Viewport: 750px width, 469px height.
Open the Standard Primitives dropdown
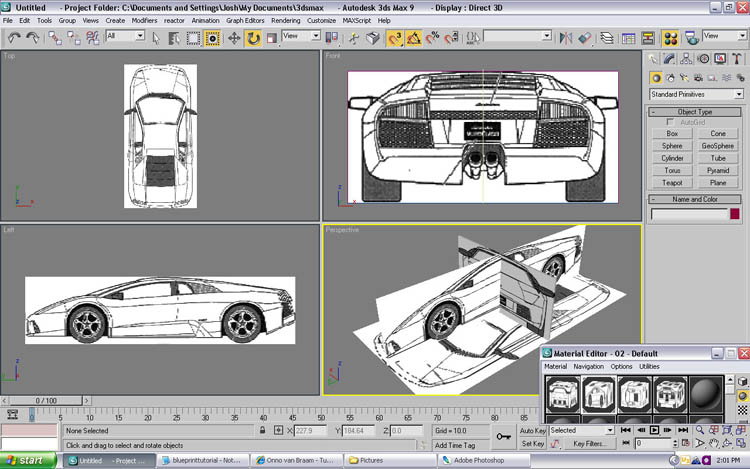click(x=695, y=94)
